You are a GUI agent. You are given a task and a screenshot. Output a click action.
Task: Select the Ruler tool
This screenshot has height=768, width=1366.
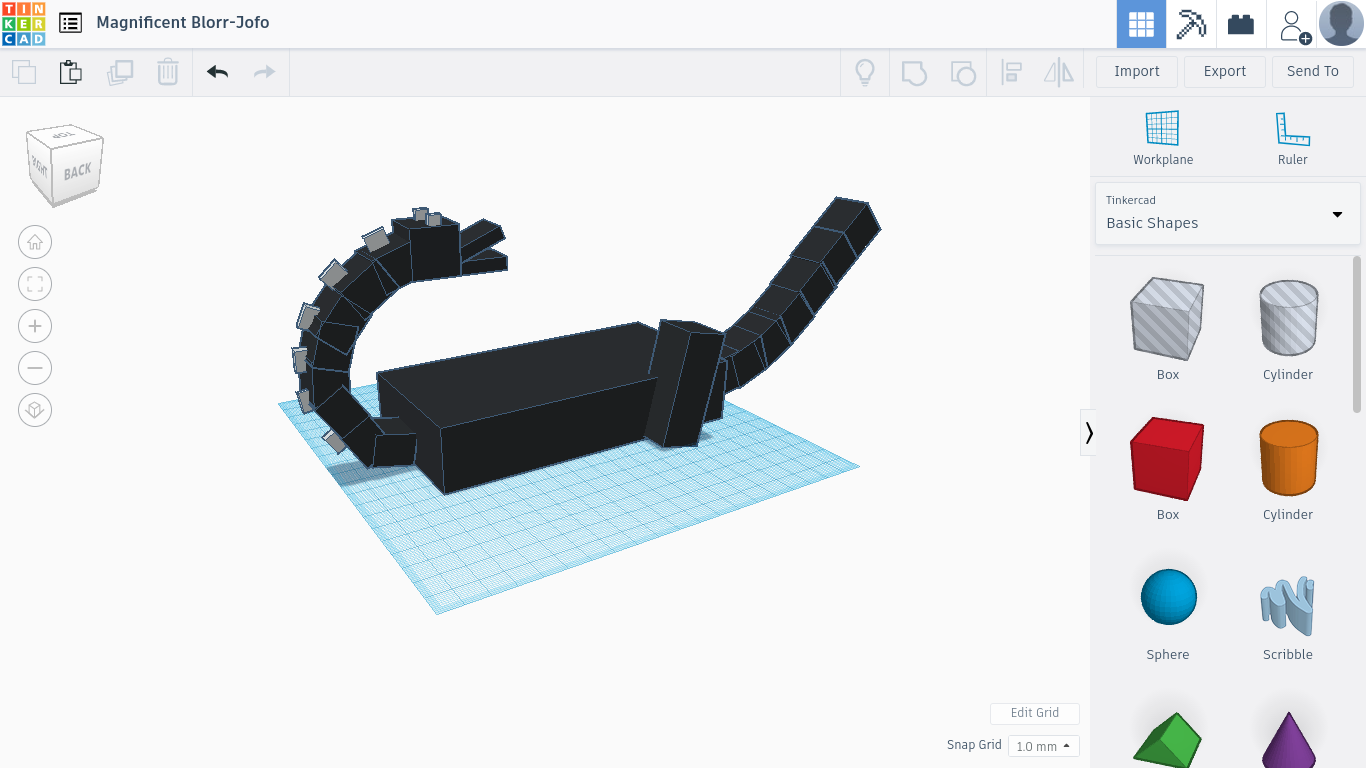click(x=1293, y=138)
